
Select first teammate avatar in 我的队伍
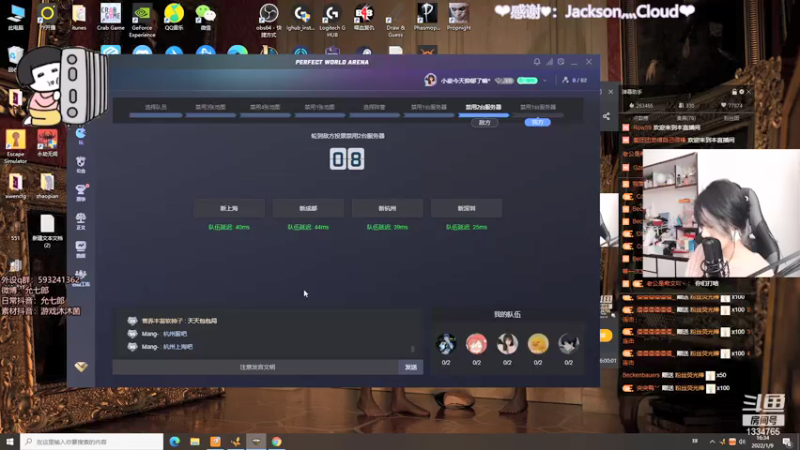coord(446,344)
